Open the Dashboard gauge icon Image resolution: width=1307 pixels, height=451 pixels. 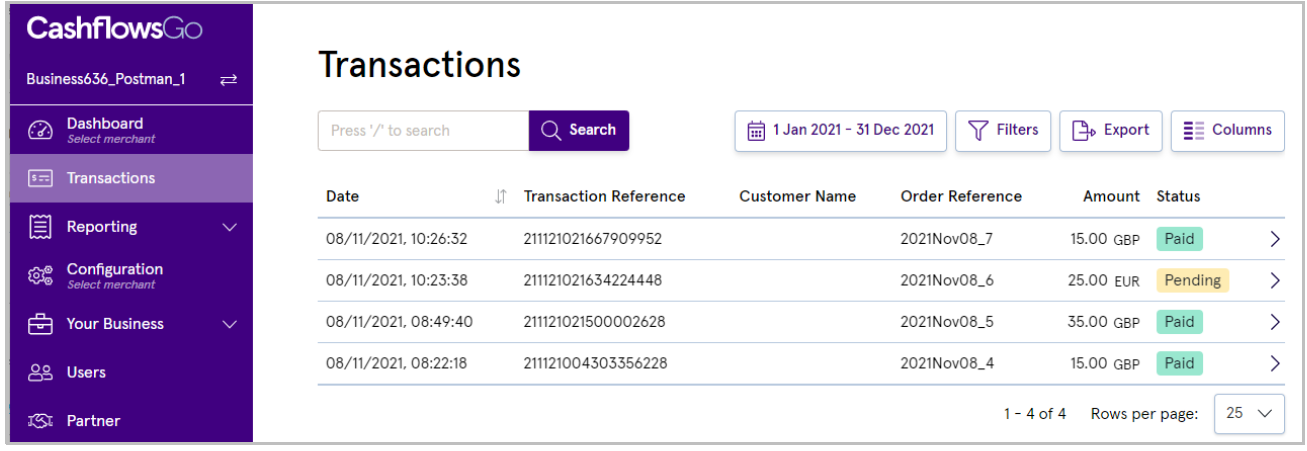(x=40, y=130)
